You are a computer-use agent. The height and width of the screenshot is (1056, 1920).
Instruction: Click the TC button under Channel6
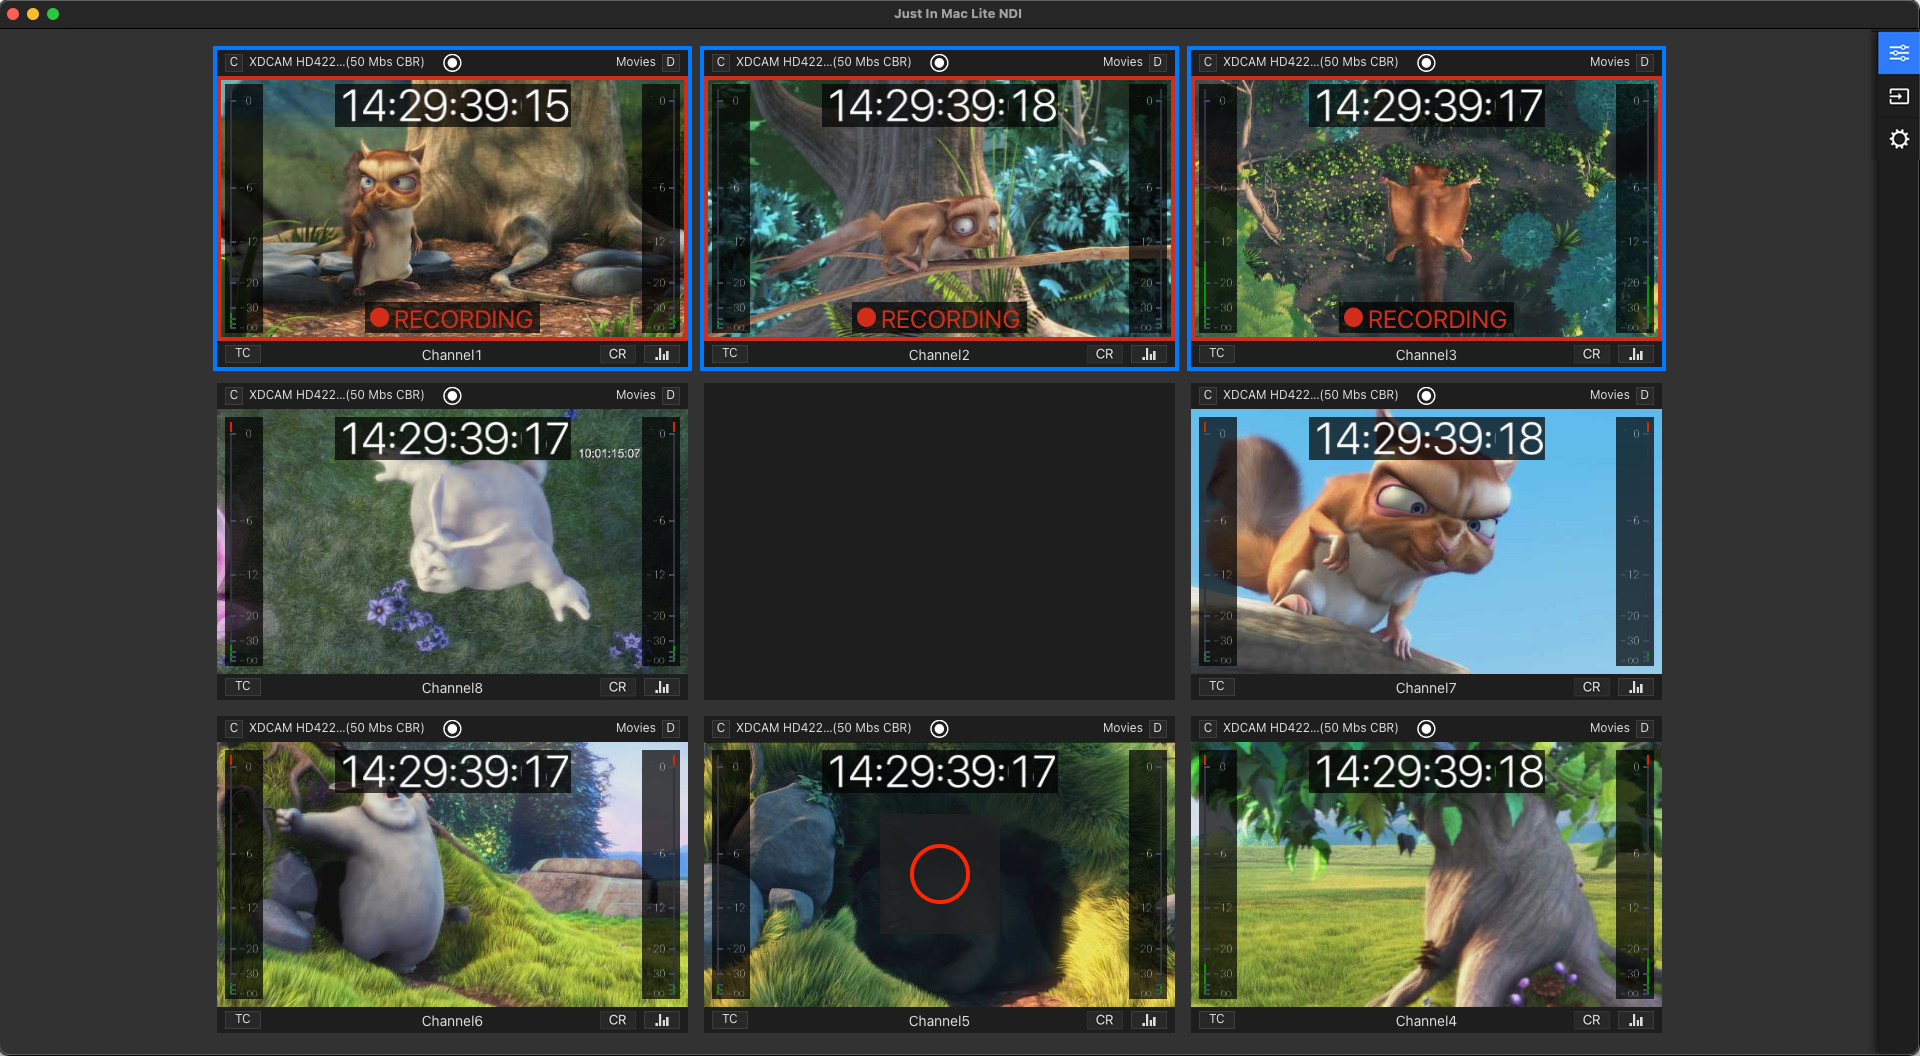point(242,1019)
